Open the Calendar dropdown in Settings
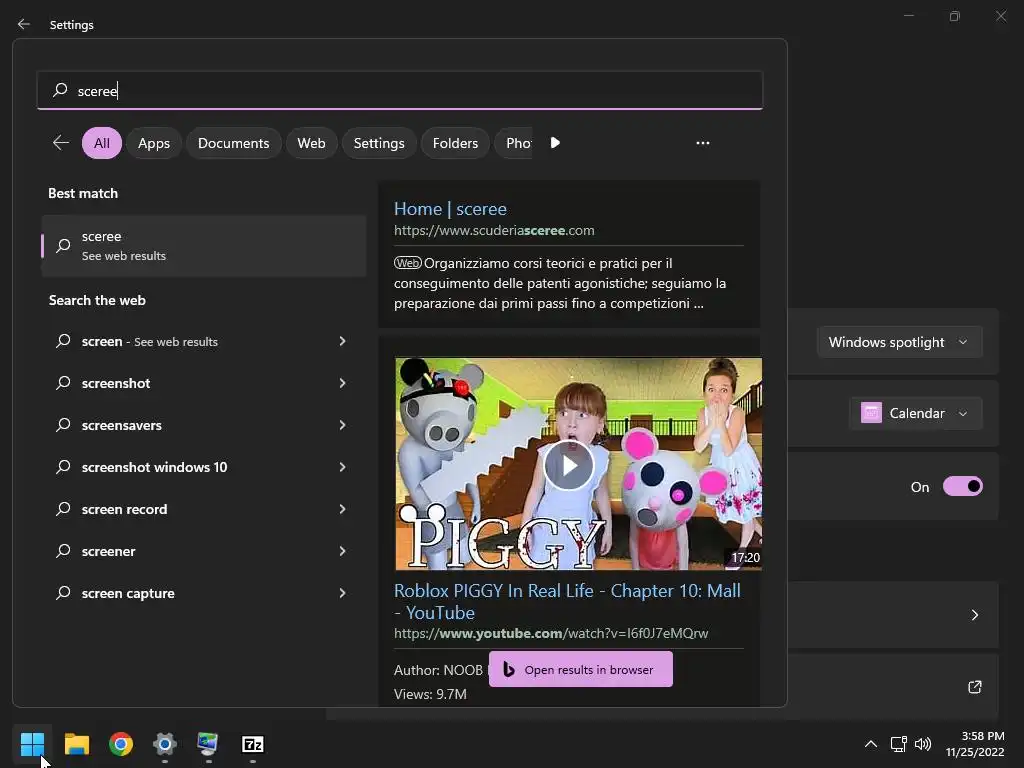 tap(916, 413)
